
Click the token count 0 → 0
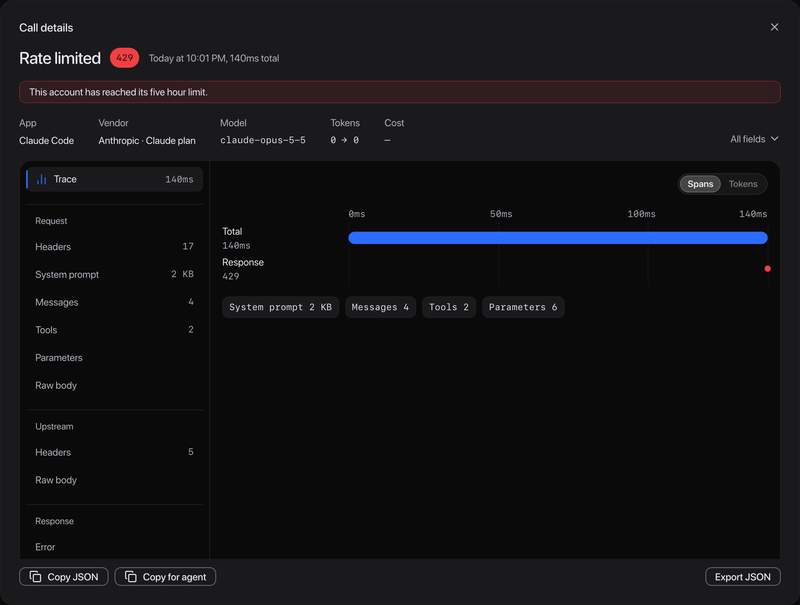tap(344, 140)
